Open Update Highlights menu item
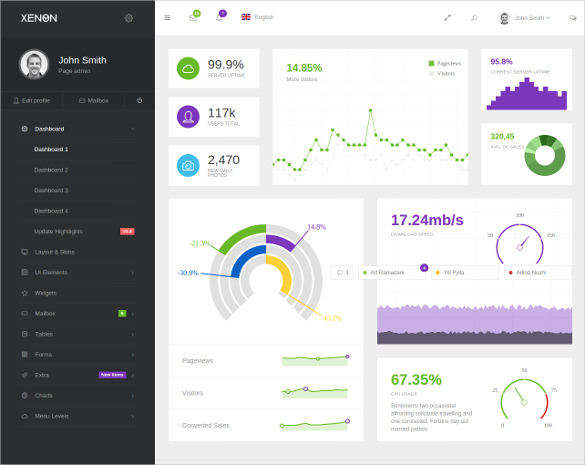The width and height of the screenshot is (585, 465). coord(58,231)
